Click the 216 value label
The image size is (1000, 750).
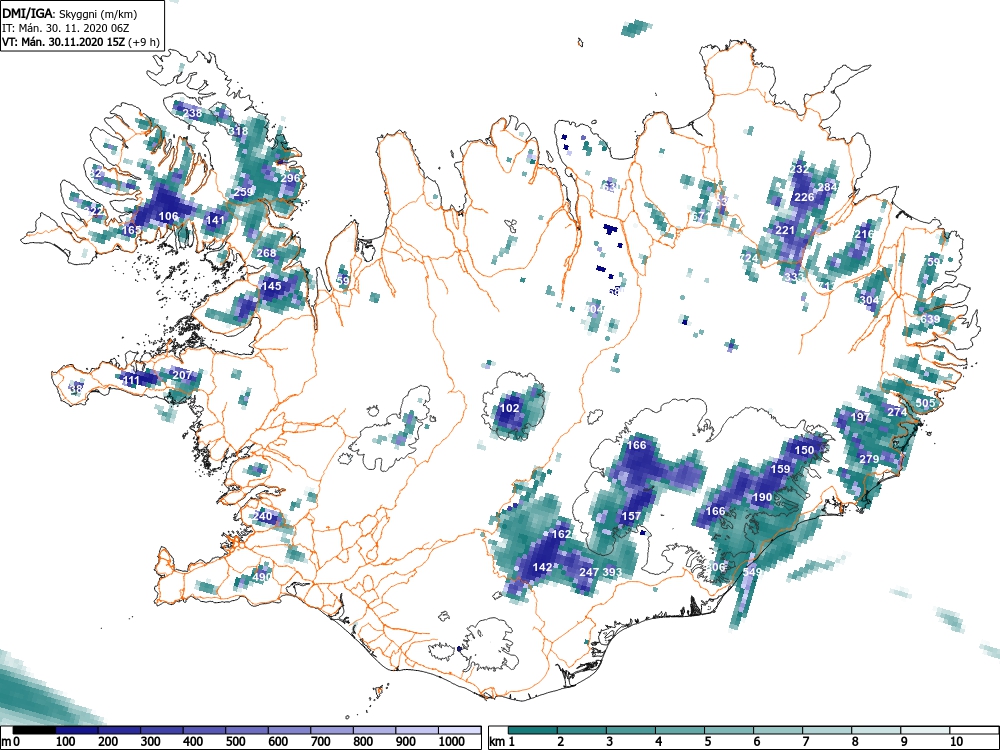(864, 234)
